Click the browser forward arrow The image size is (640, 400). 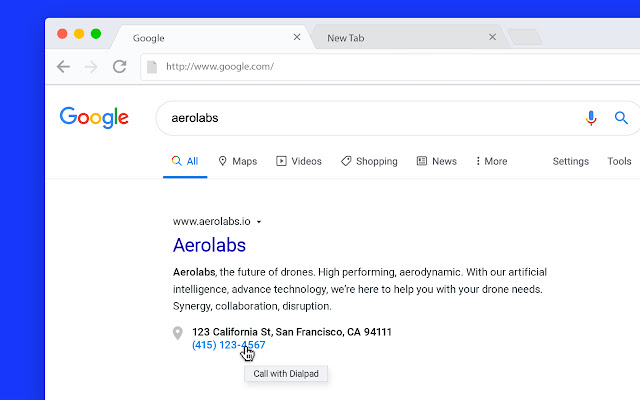pyautogui.click(x=91, y=67)
